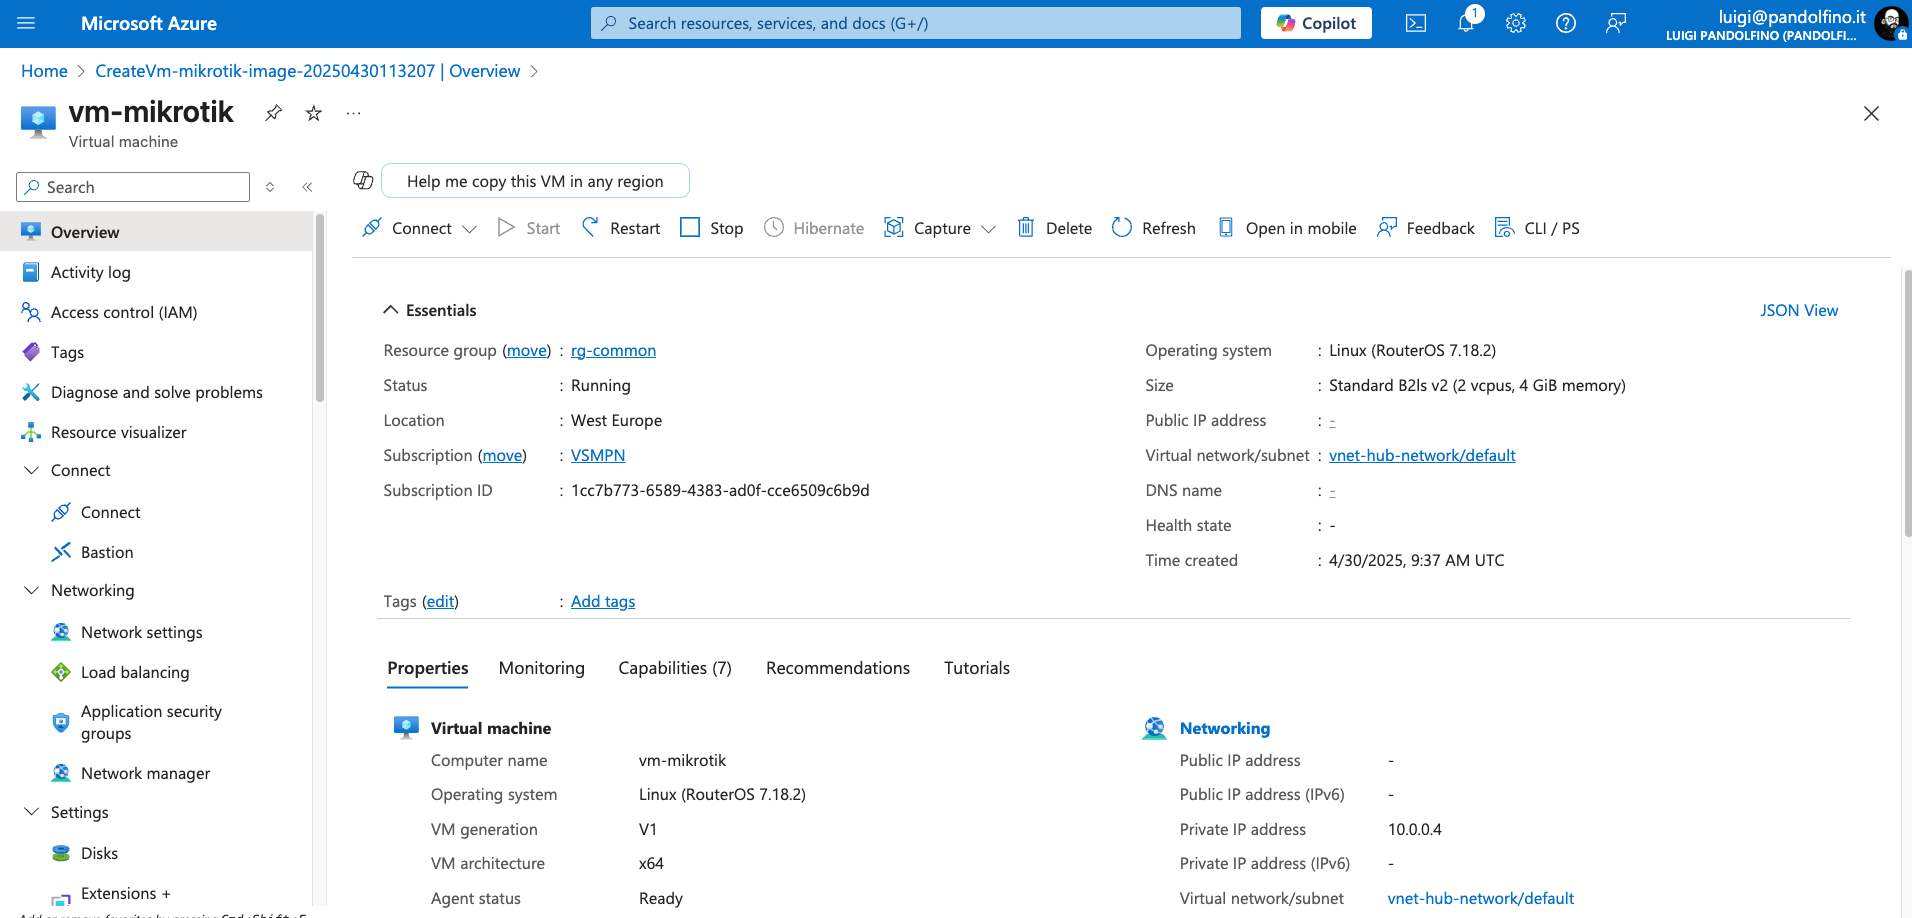Open the Capabilities (7) tab
The width and height of the screenshot is (1912, 918).
[x=674, y=668]
